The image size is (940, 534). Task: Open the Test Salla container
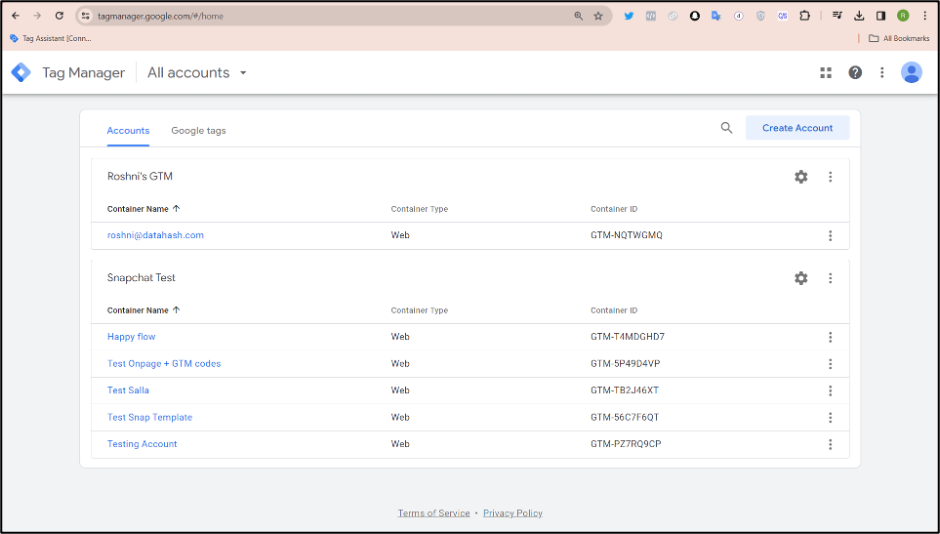click(x=128, y=390)
